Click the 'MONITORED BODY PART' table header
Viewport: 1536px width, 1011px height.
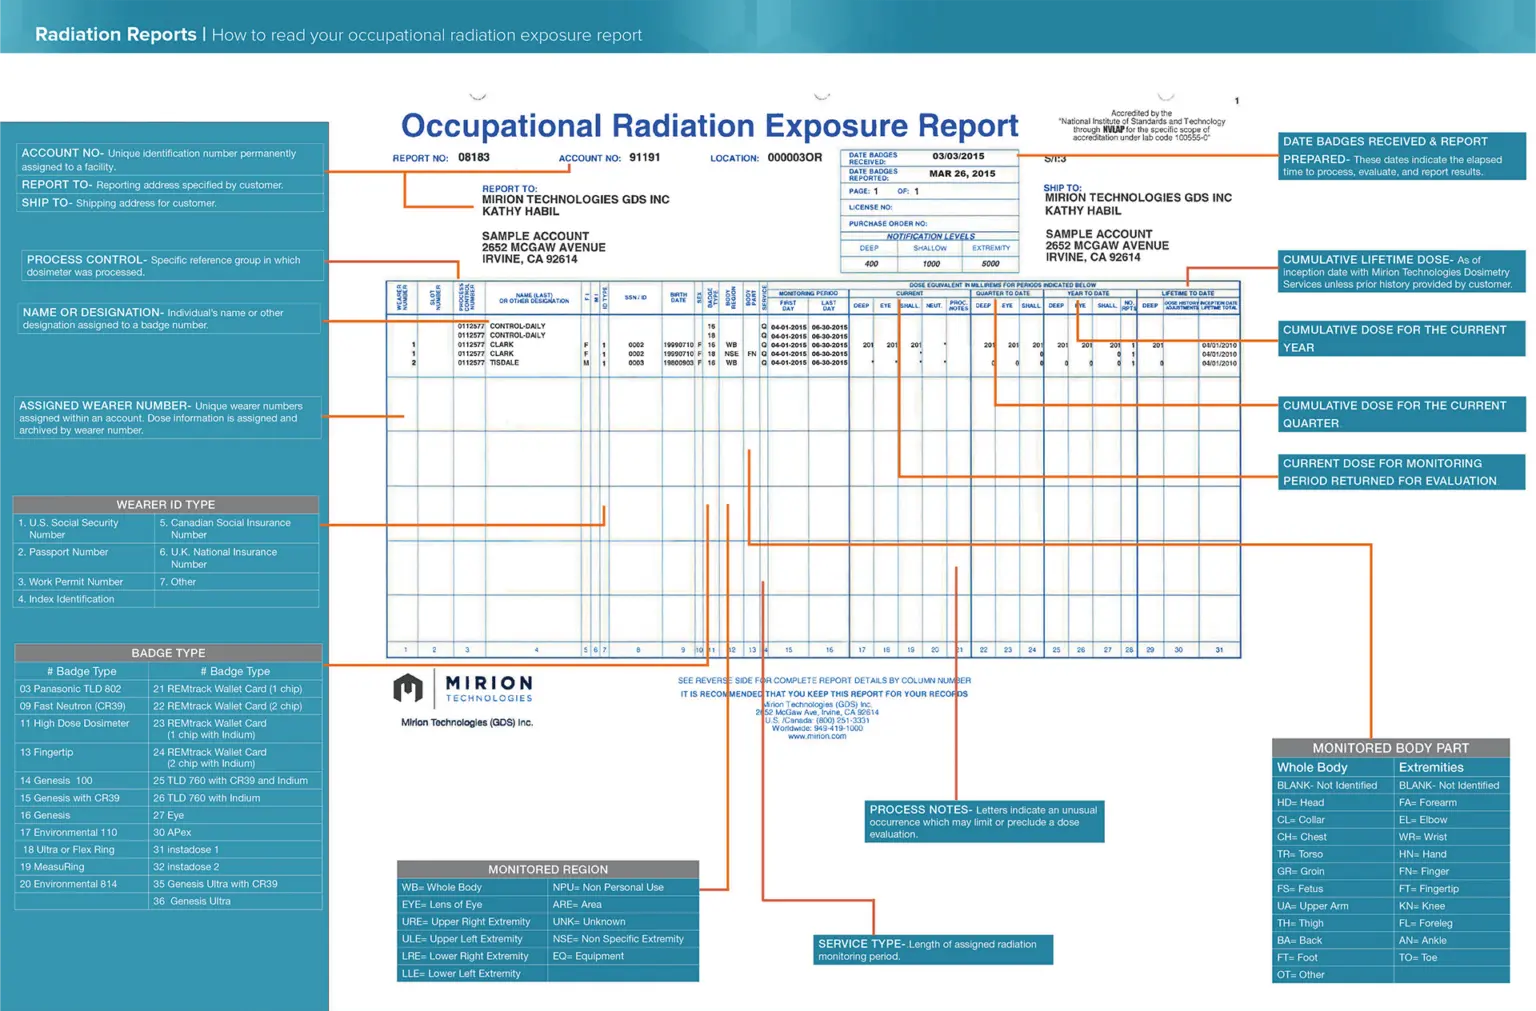(x=1390, y=748)
